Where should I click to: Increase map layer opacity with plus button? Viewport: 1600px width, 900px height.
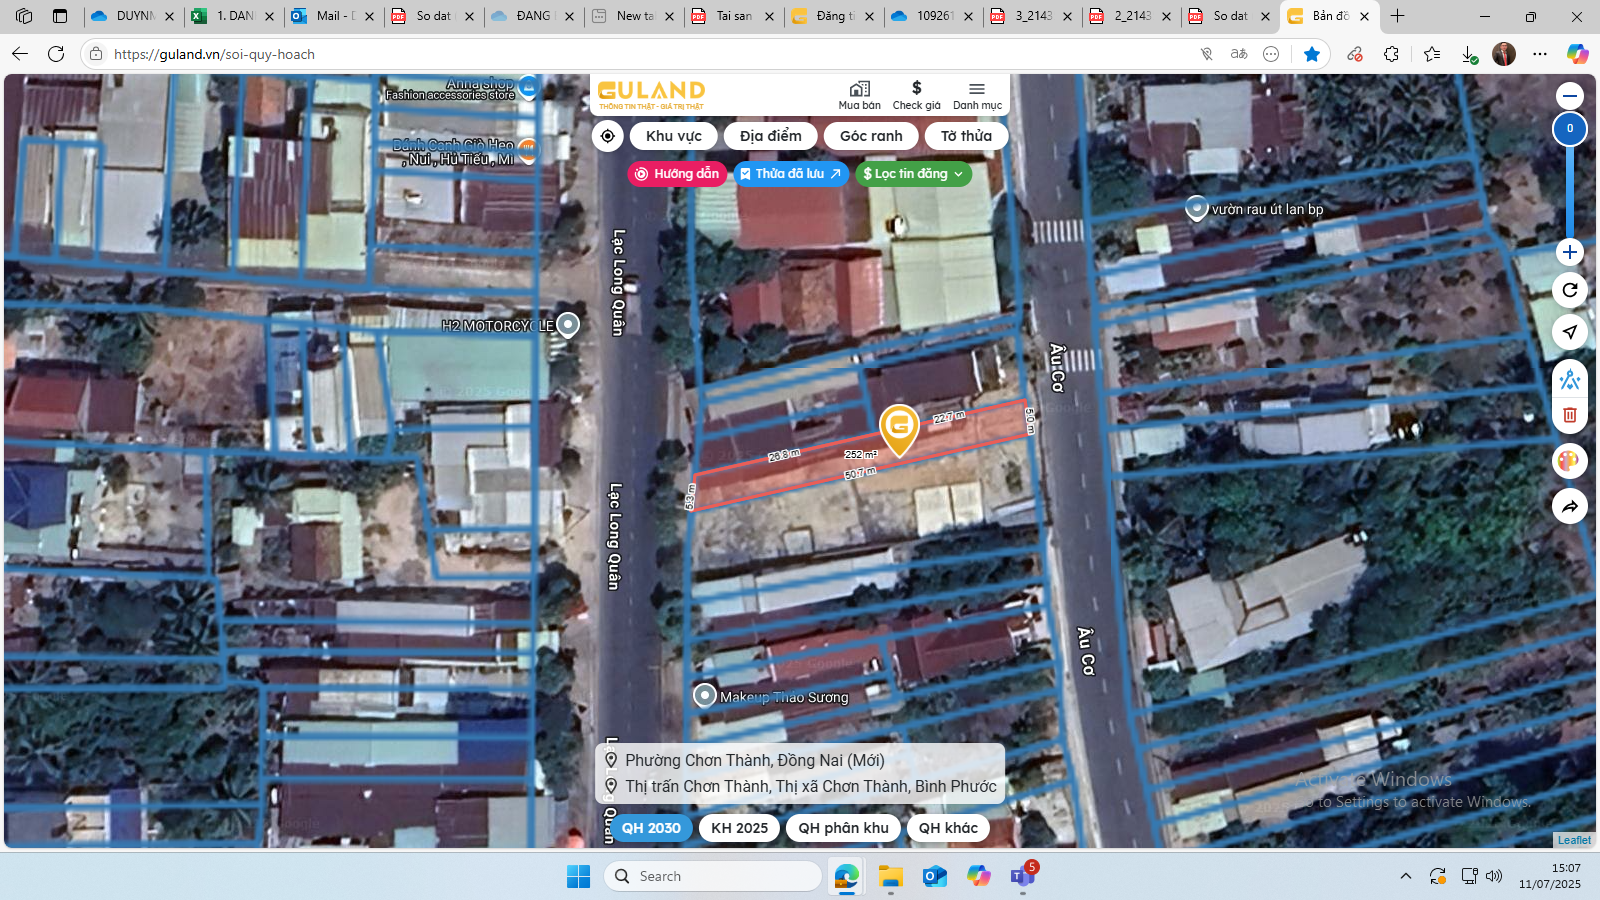tap(1570, 252)
